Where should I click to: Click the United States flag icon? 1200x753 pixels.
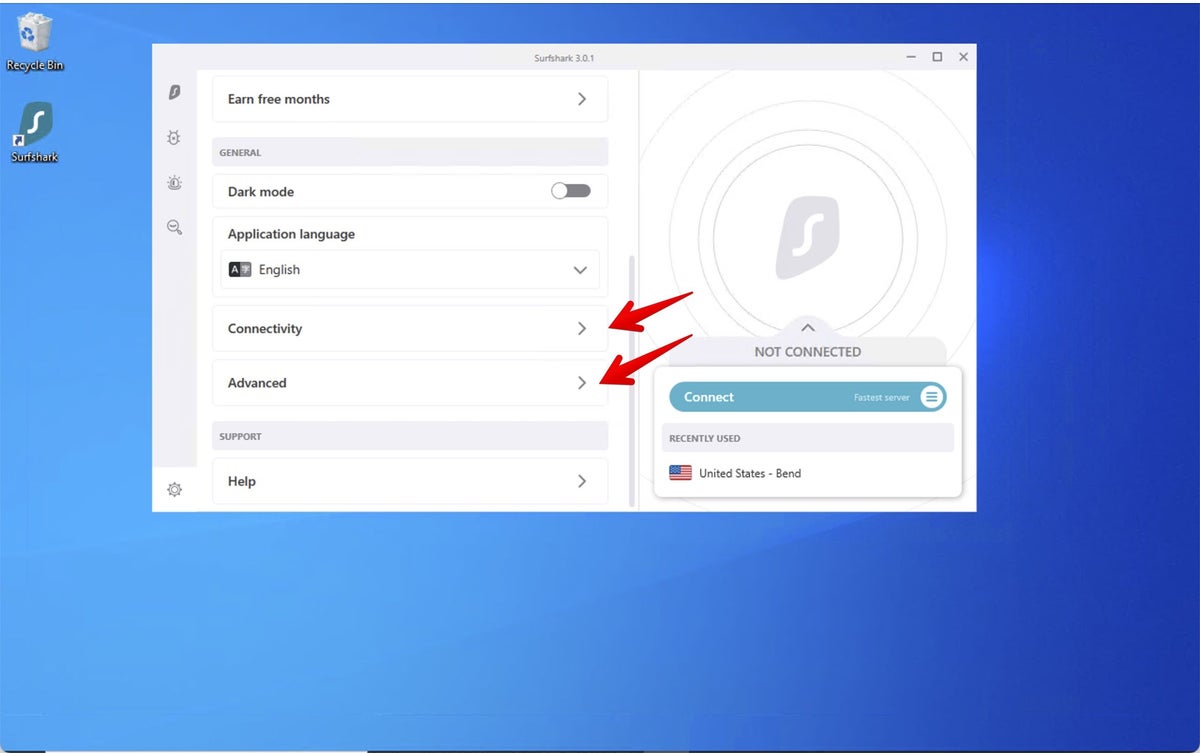tap(680, 473)
